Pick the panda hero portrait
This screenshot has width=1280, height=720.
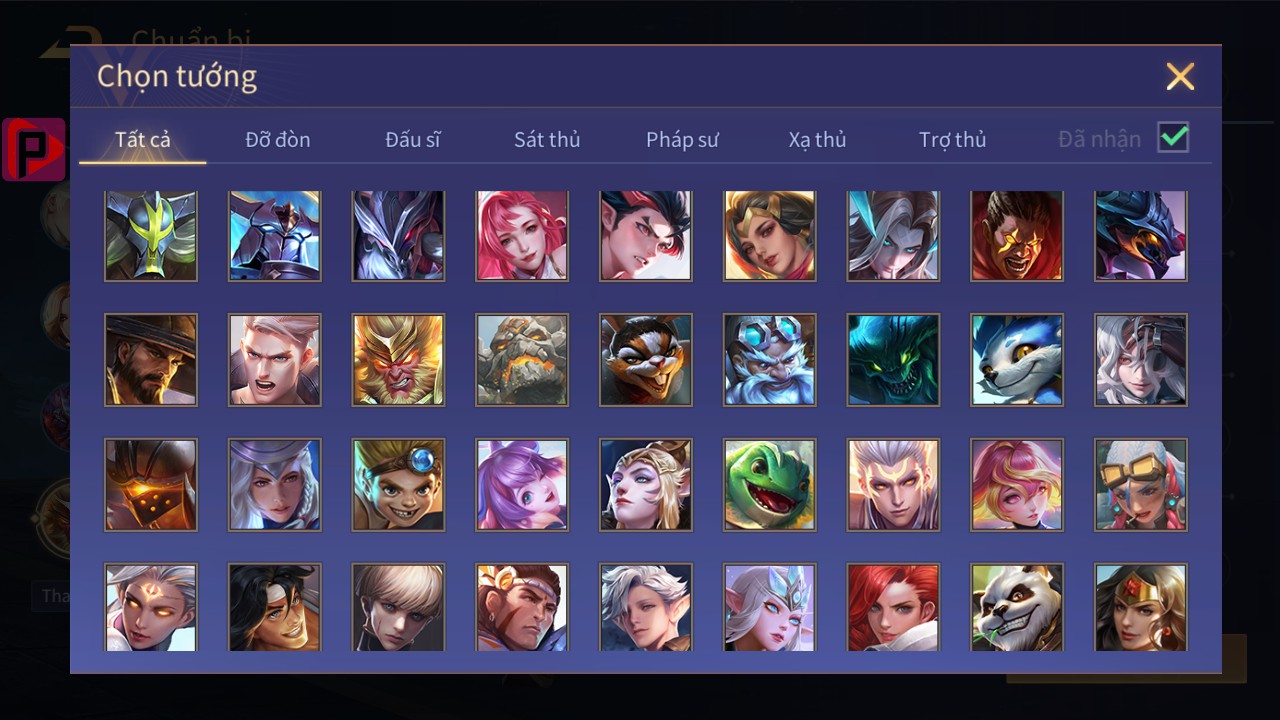[1017, 607]
